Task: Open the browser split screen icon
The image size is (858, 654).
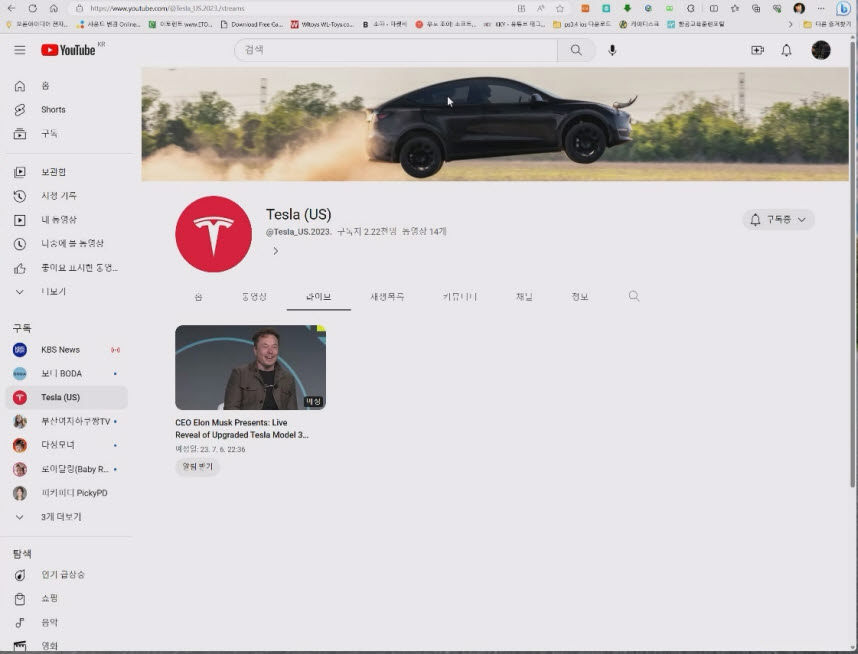Action: 714,8
